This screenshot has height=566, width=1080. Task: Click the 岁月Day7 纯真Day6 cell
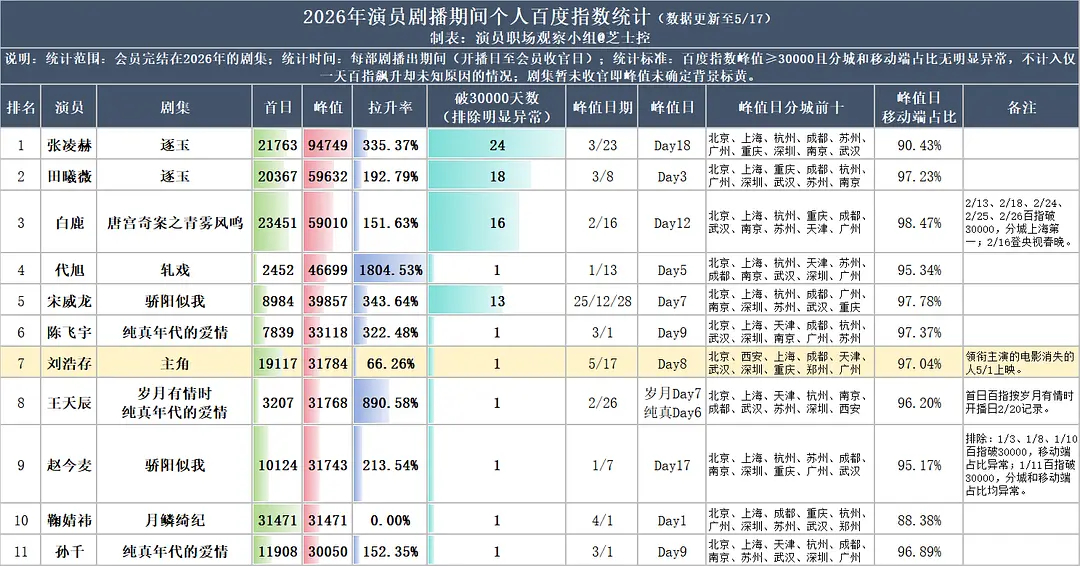672,403
